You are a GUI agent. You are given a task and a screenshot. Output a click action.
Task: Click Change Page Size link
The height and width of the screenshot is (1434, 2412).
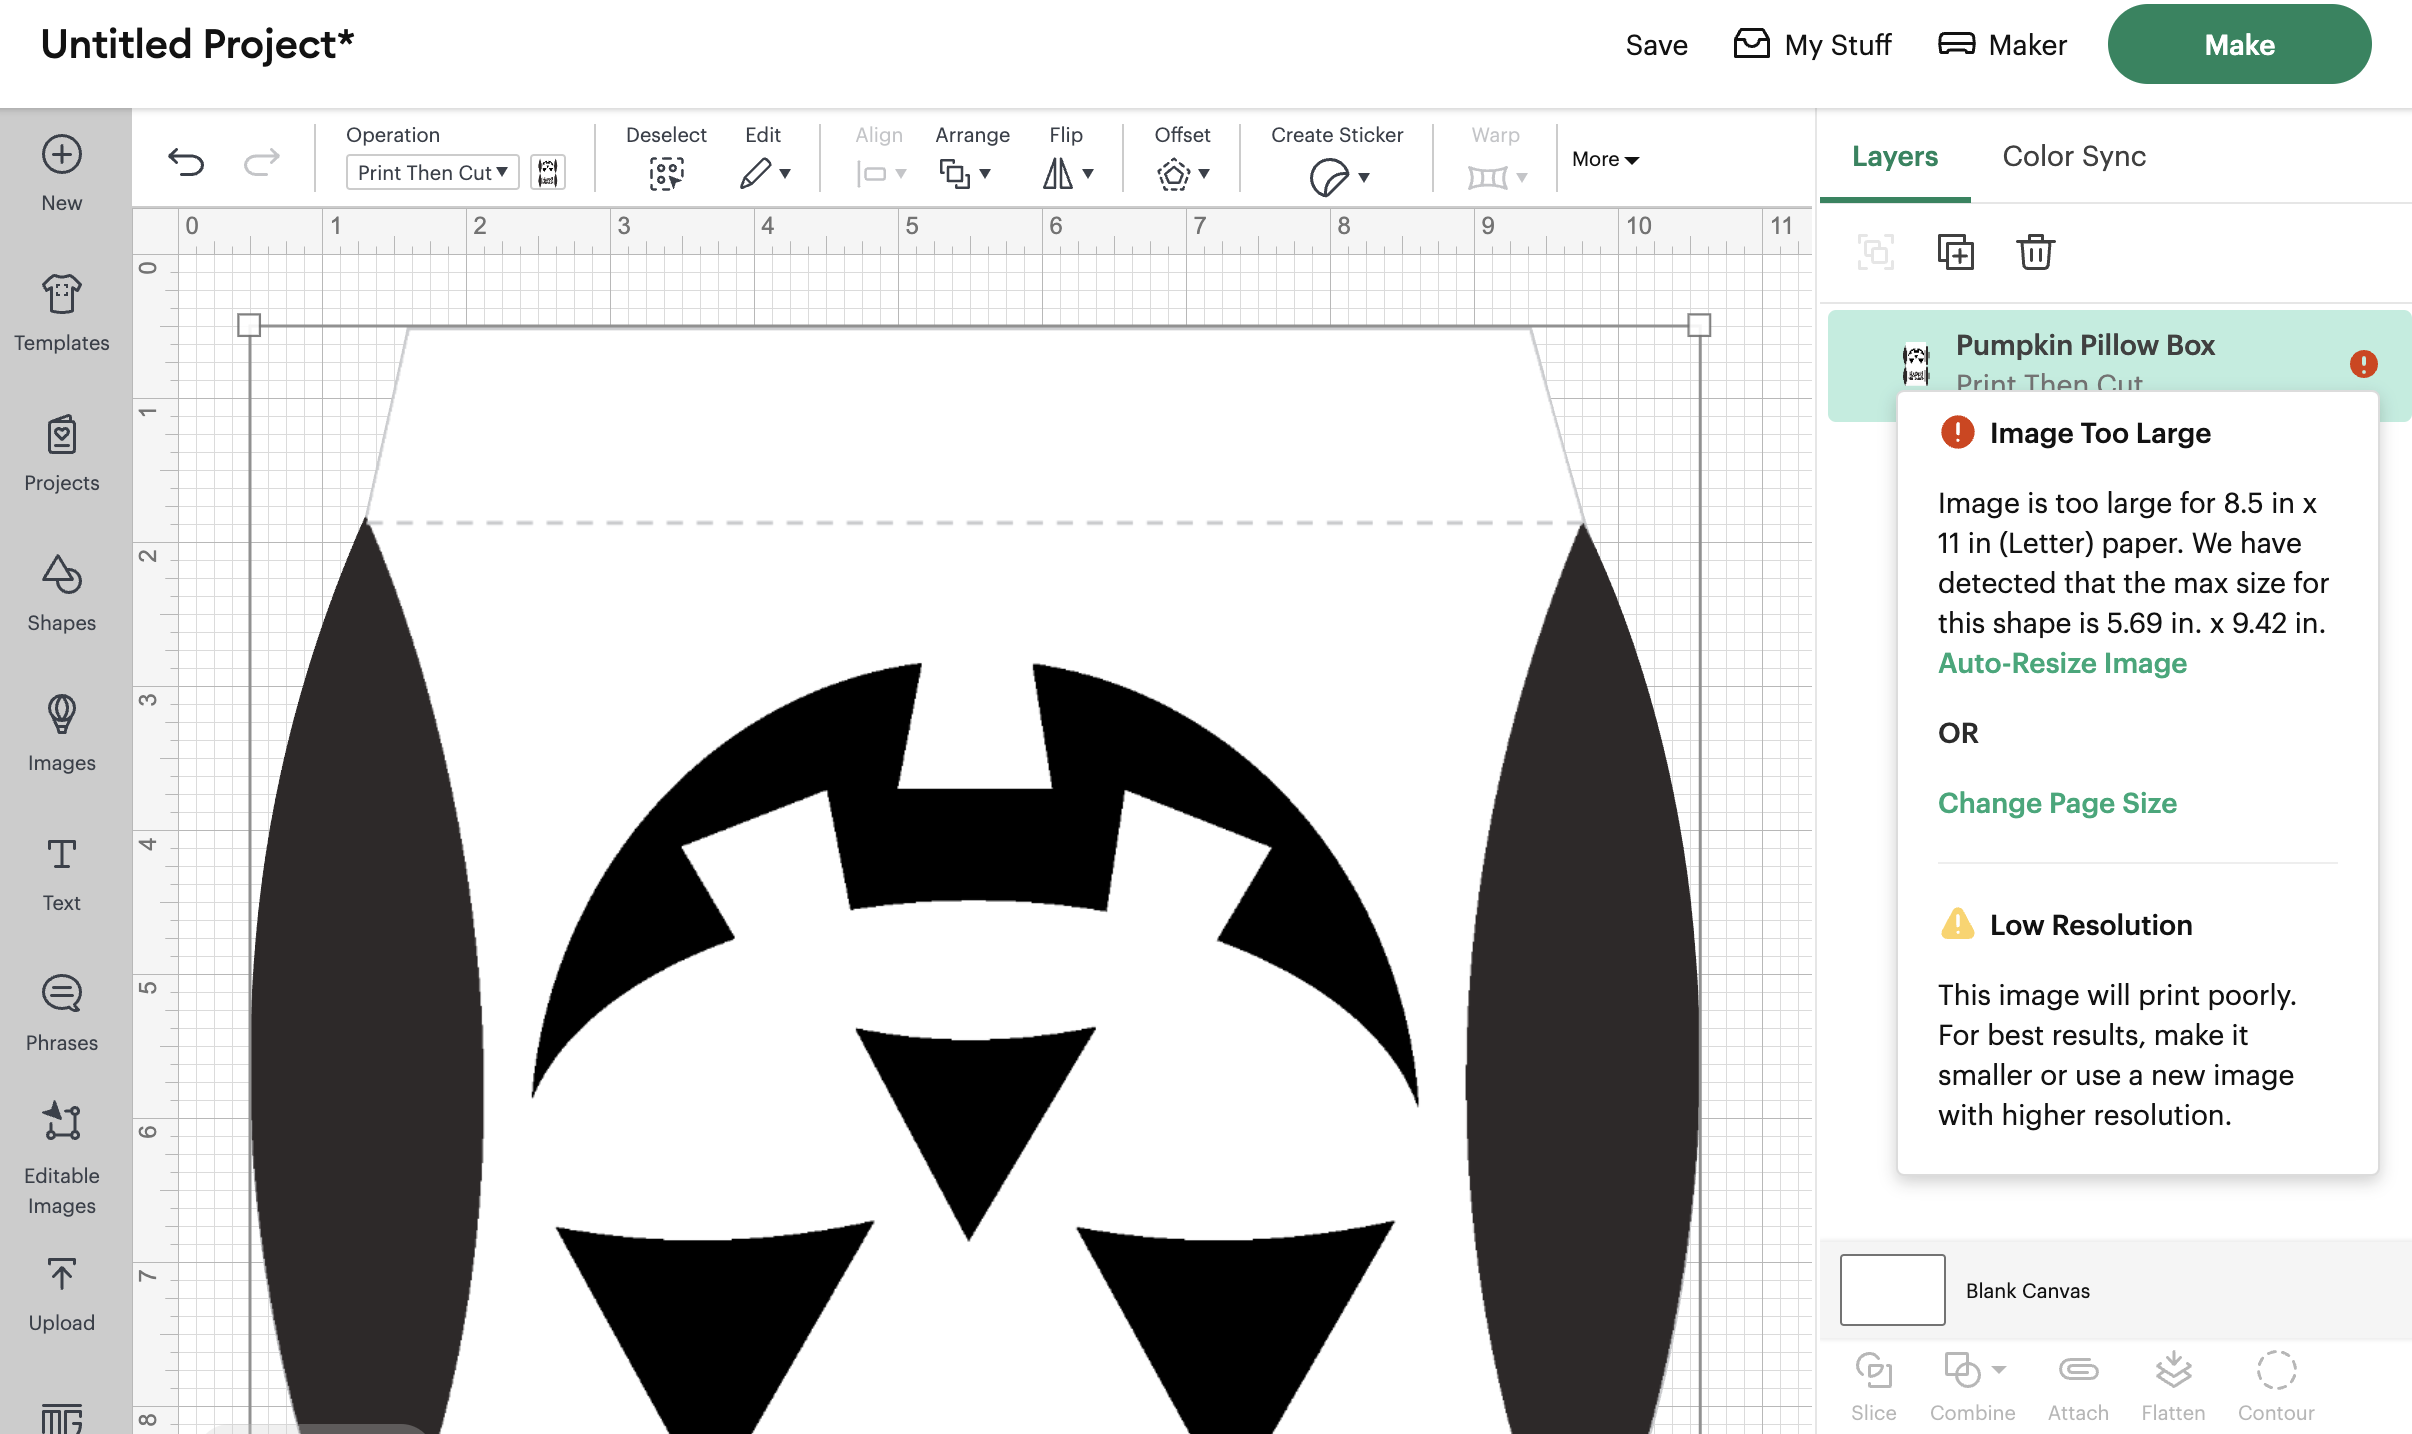tap(2057, 803)
